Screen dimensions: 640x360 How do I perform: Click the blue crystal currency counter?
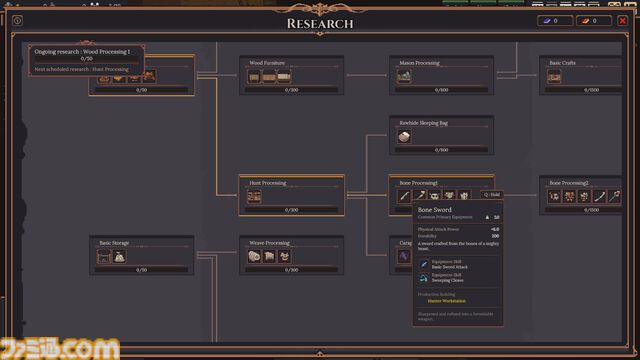coord(555,21)
